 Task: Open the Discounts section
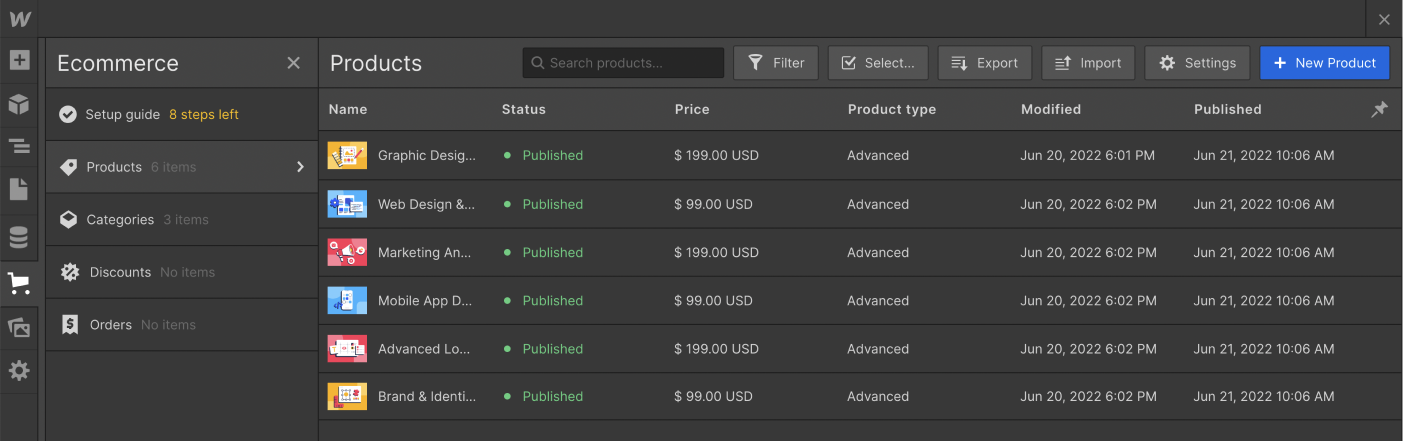coord(120,272)
